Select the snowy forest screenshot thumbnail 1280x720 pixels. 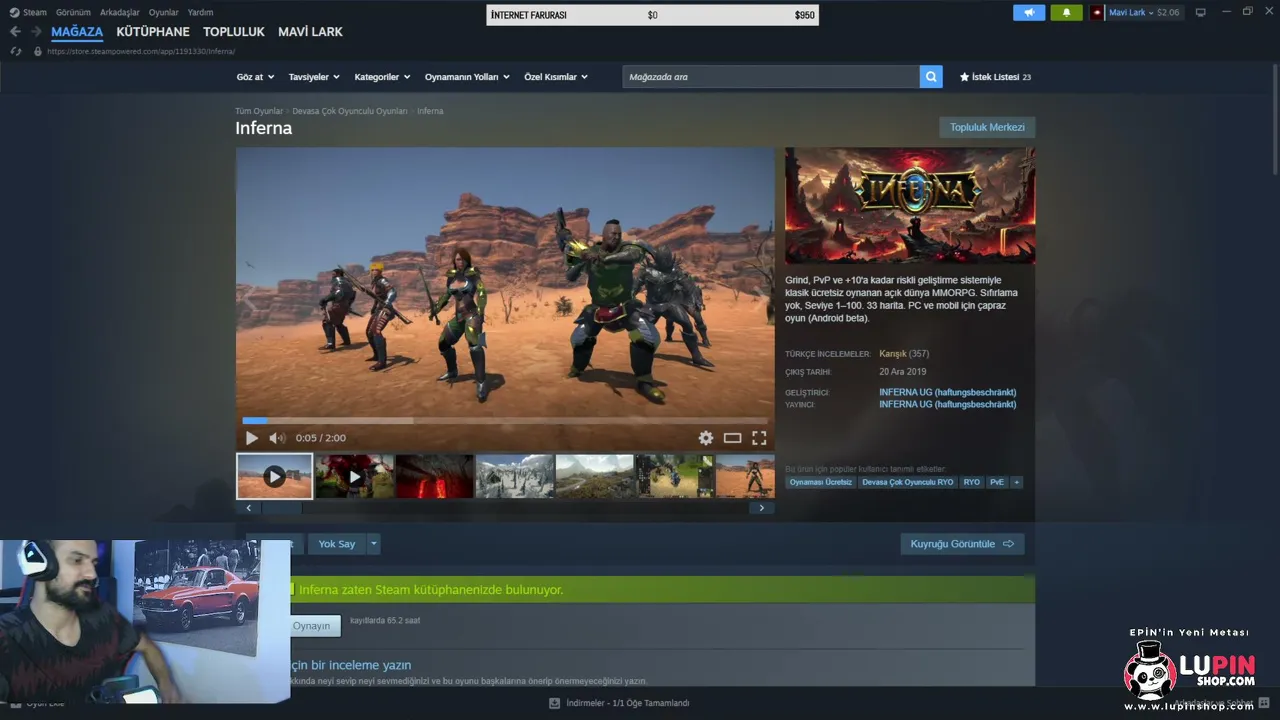(x=514, y=476)
